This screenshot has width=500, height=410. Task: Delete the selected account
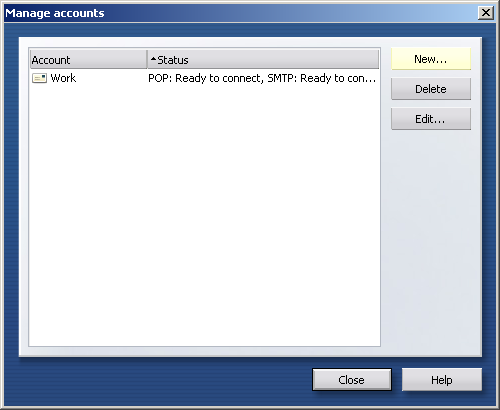(x=431, y=89)
